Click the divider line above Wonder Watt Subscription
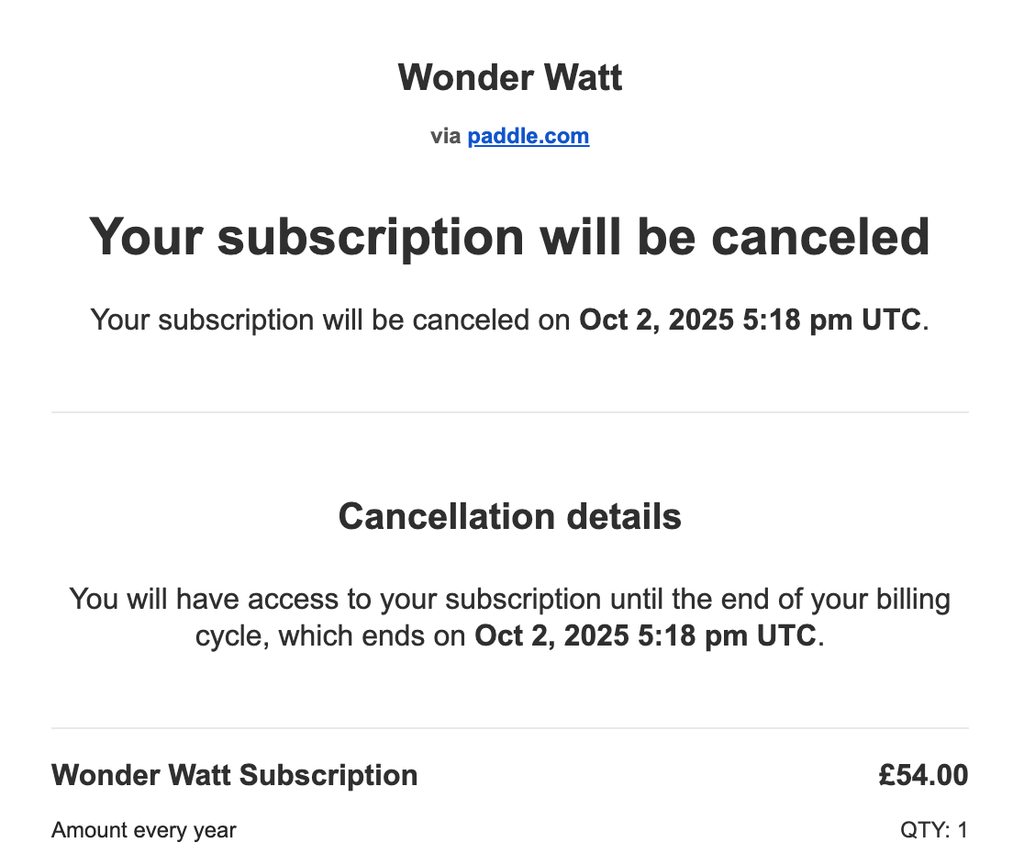Image resolution: width=1024 pixels, height=854 pixels. point(510,728)
